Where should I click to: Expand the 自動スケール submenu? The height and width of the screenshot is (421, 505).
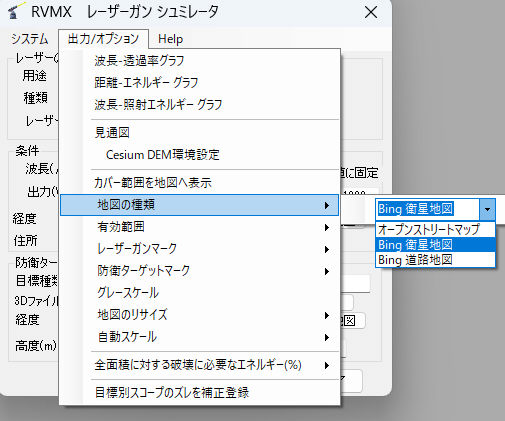pyautogui.click(x=199, y=337)
